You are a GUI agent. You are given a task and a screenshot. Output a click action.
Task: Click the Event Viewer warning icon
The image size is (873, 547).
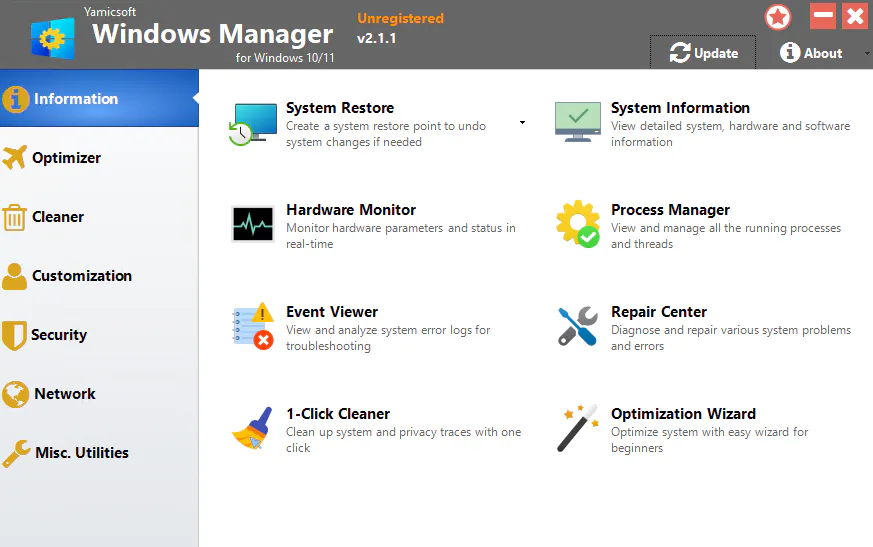[x=253, y=326]
